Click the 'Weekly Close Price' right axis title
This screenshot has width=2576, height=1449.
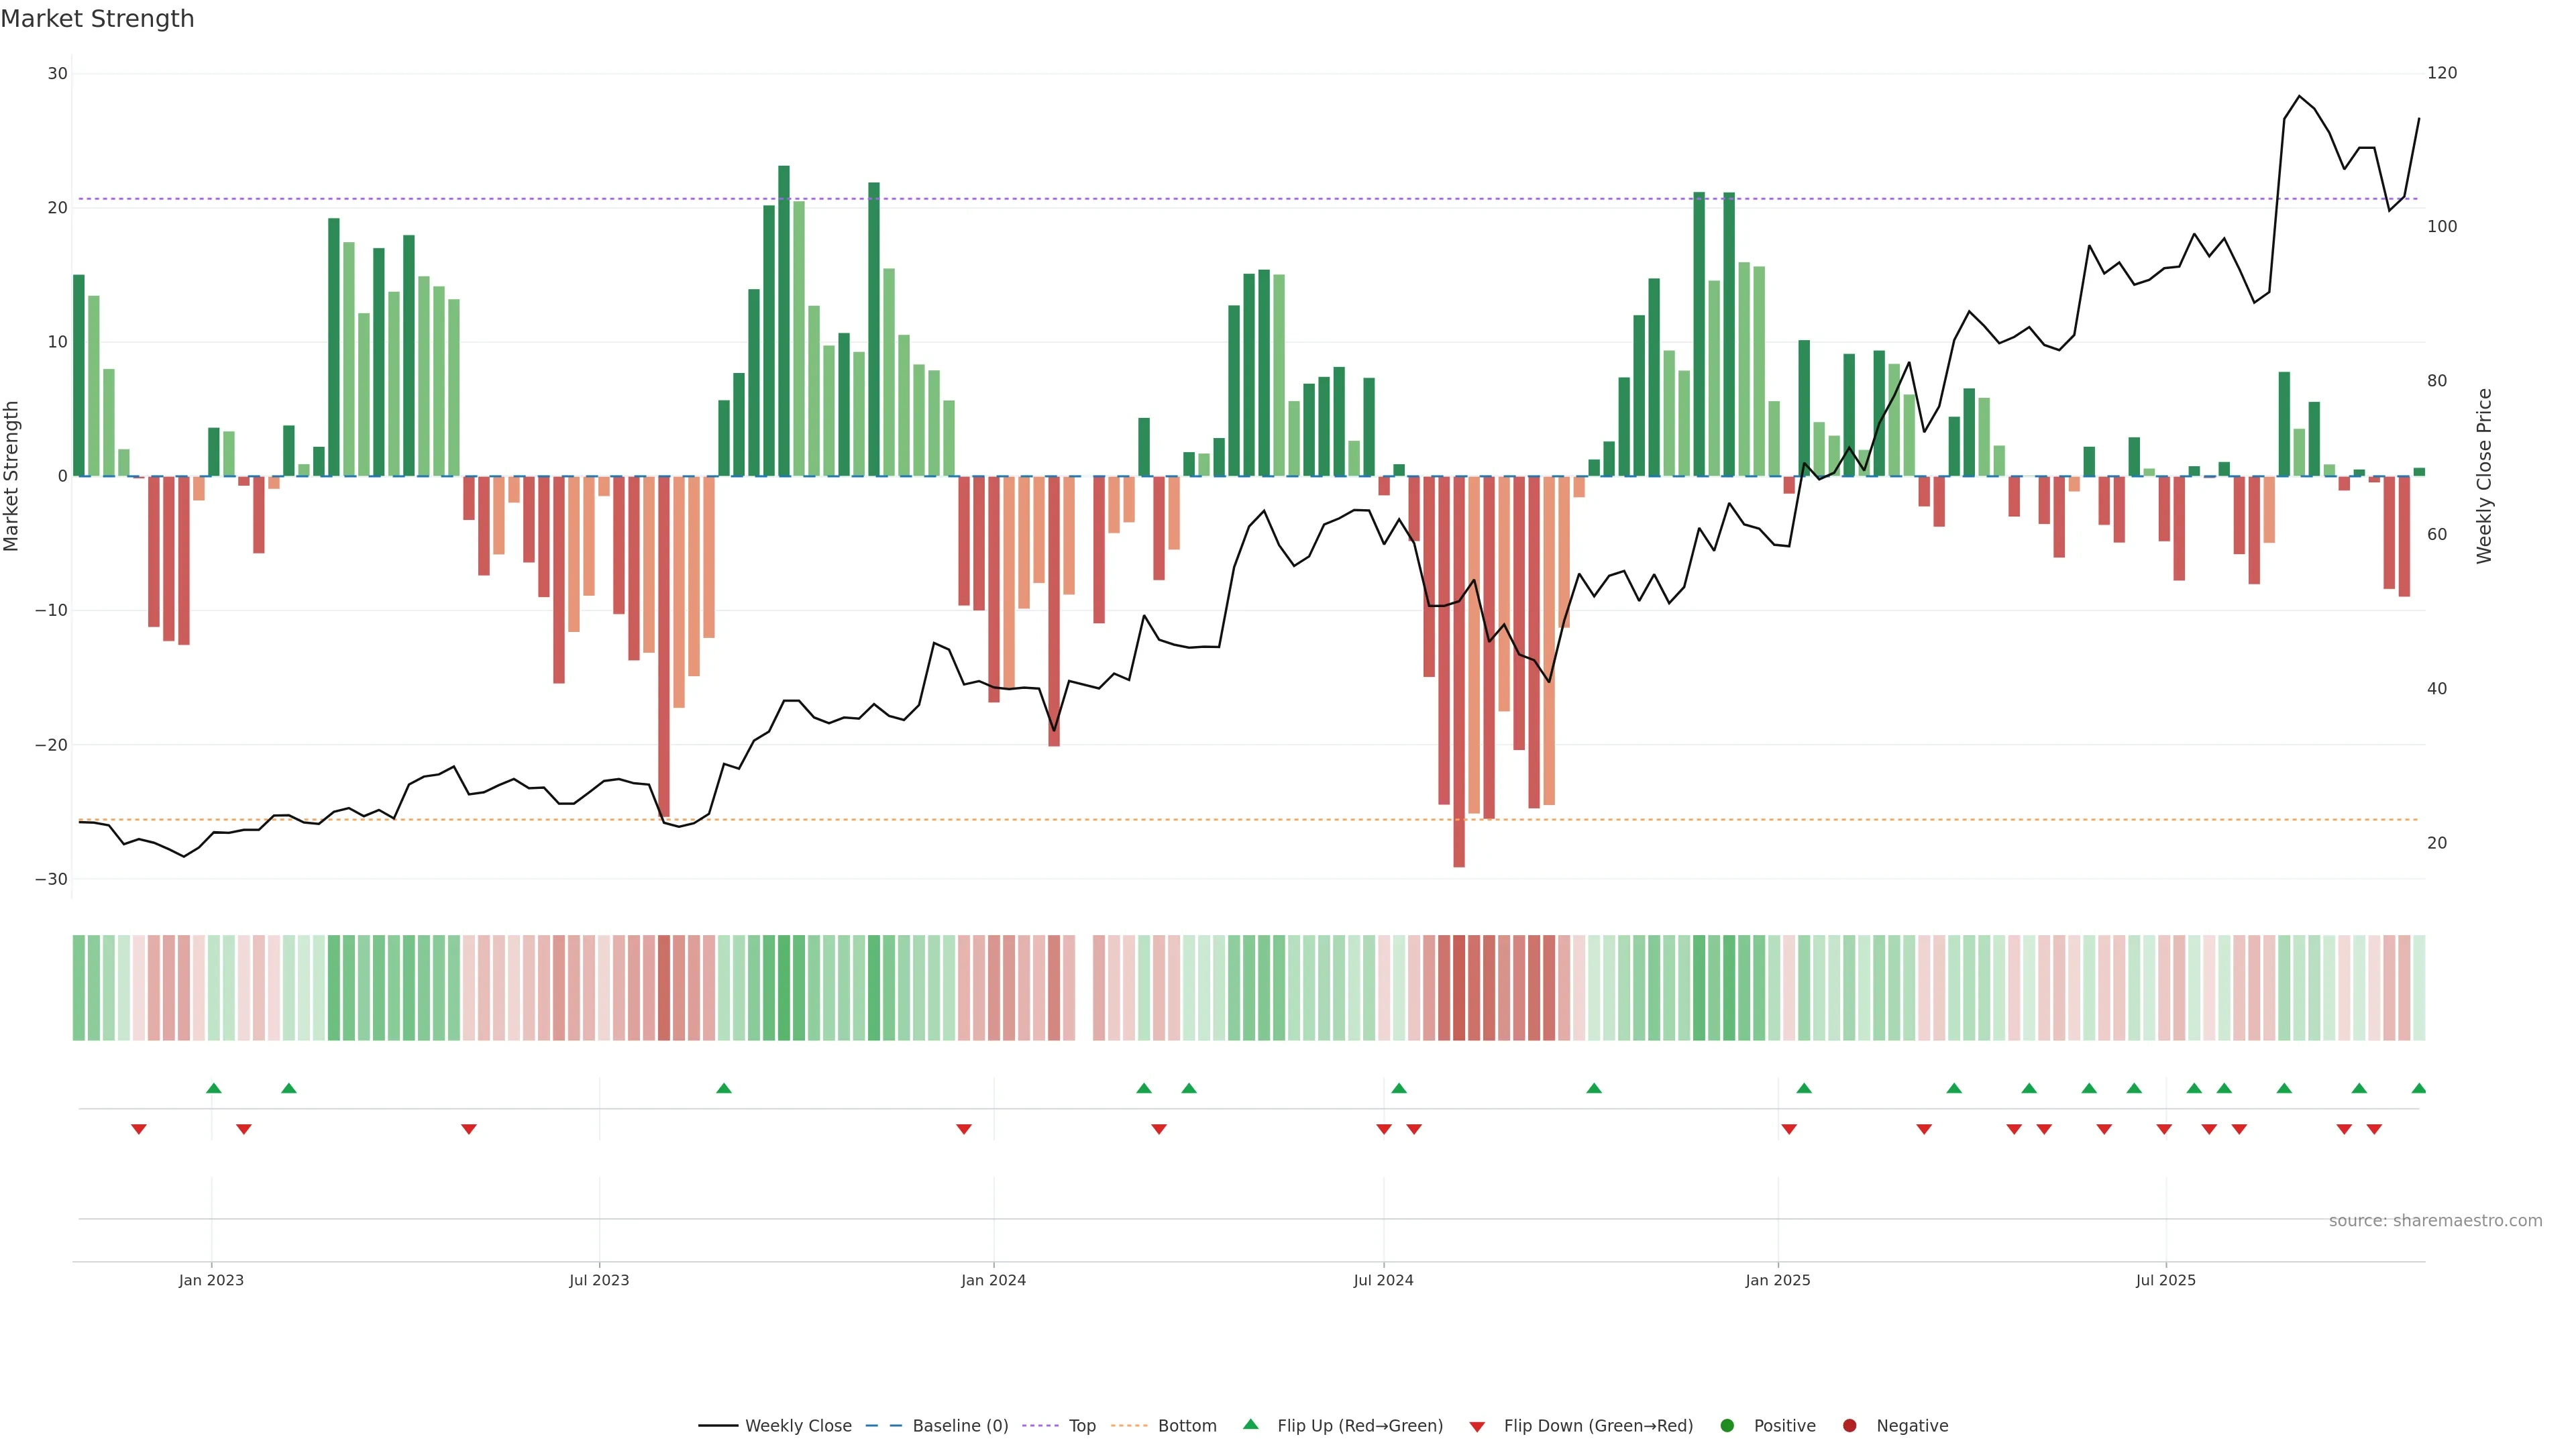point(2484,476)
